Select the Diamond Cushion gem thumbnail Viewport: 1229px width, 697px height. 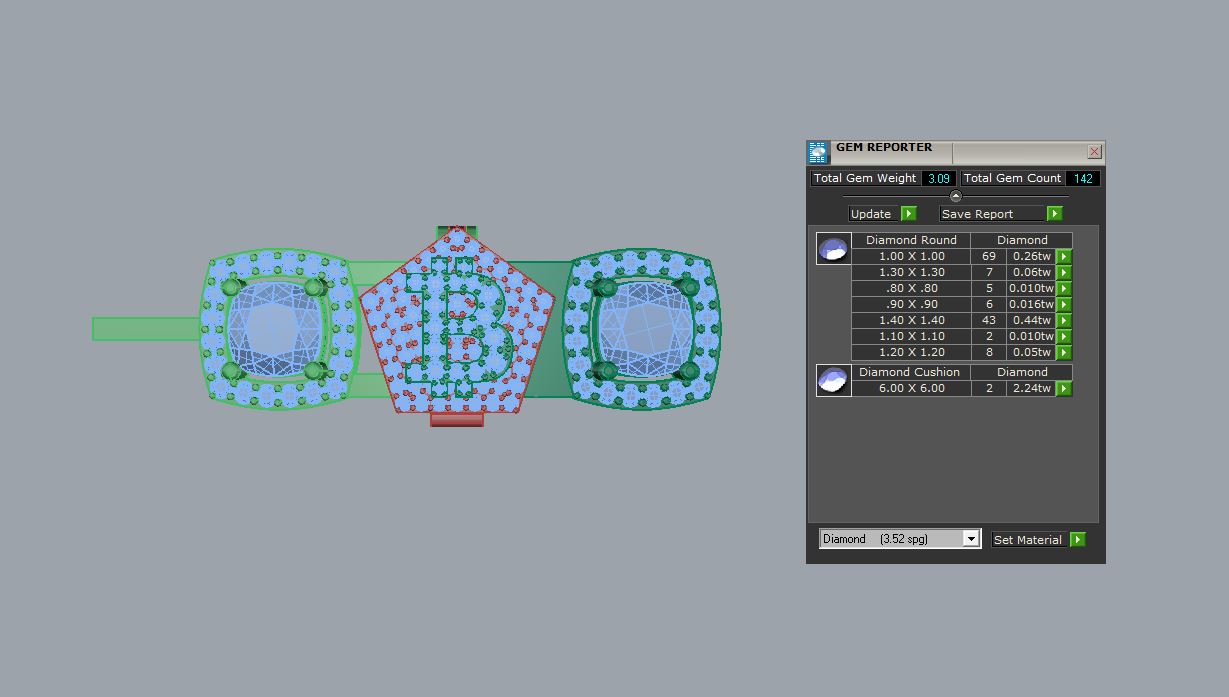coord(834,381)
